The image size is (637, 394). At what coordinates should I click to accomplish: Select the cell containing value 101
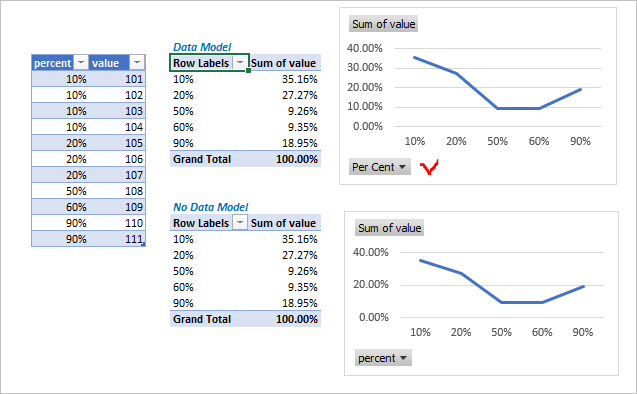click(117, 79)
